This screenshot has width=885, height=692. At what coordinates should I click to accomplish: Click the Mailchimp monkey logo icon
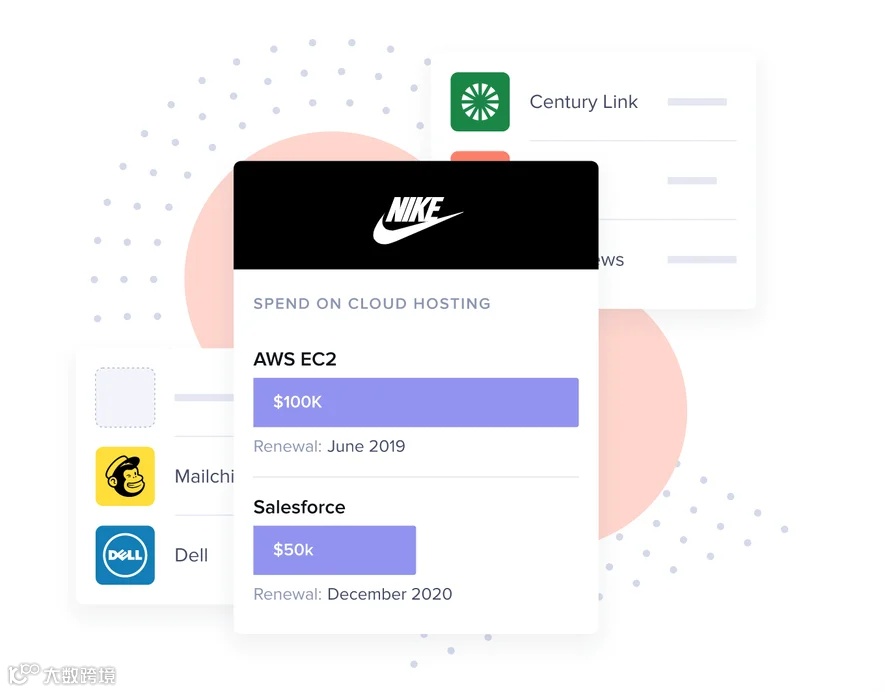point(125,476)
